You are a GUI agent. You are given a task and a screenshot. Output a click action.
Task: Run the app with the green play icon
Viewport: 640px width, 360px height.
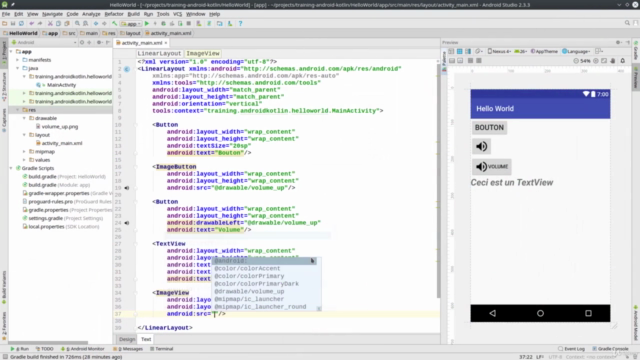point(147,24)
